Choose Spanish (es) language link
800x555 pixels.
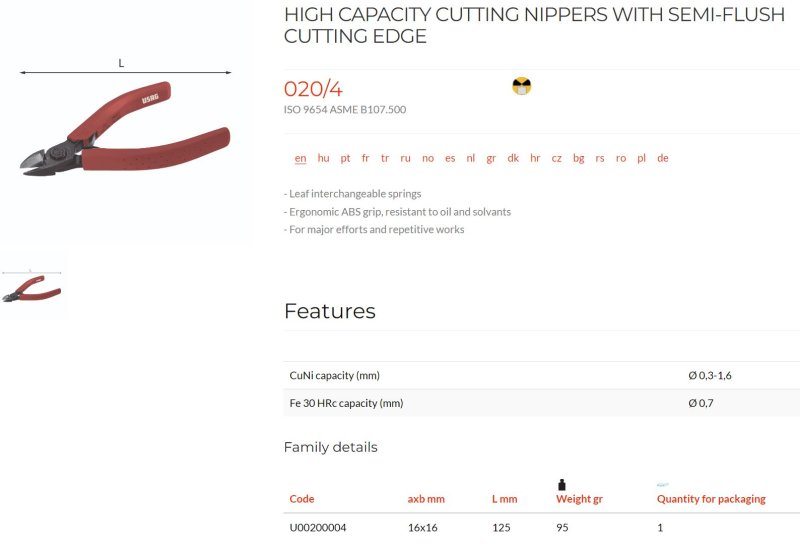tap(450, 158)
